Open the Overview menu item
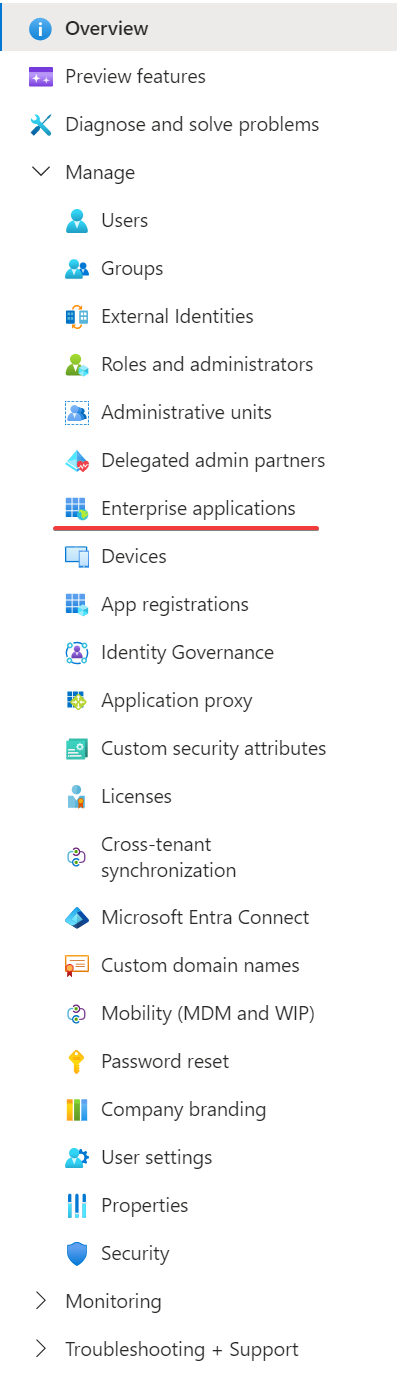 coord(199,28)
